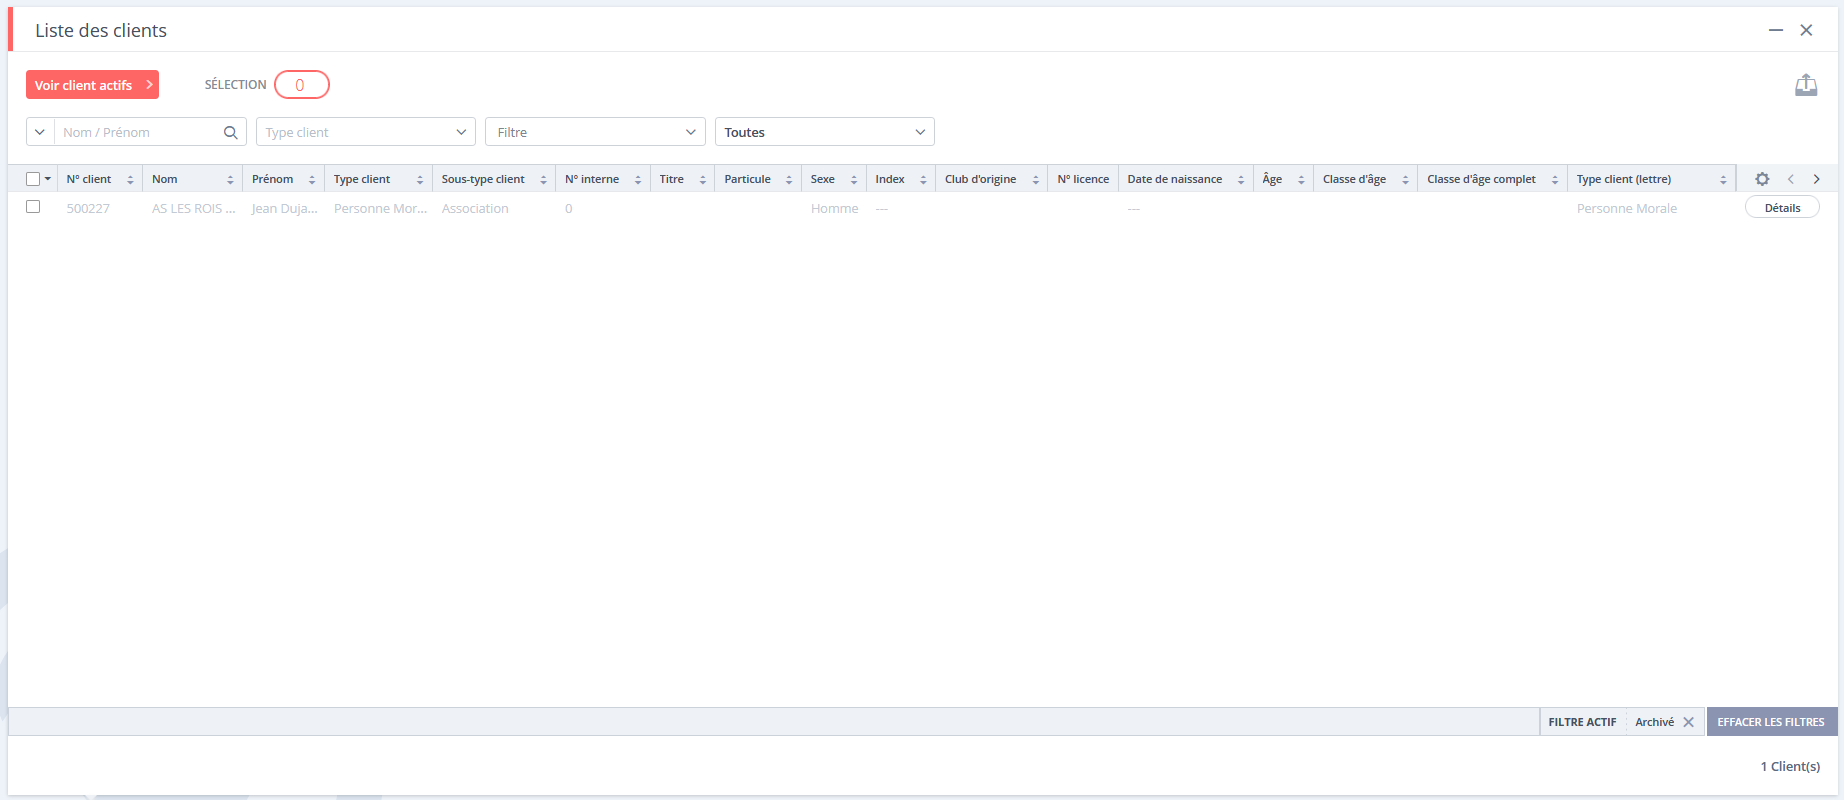Image resolution: width=1844 pixels, height=800 pixels.
Task: Click the Personne Morale lettre cell
Action: point(1627,208)
